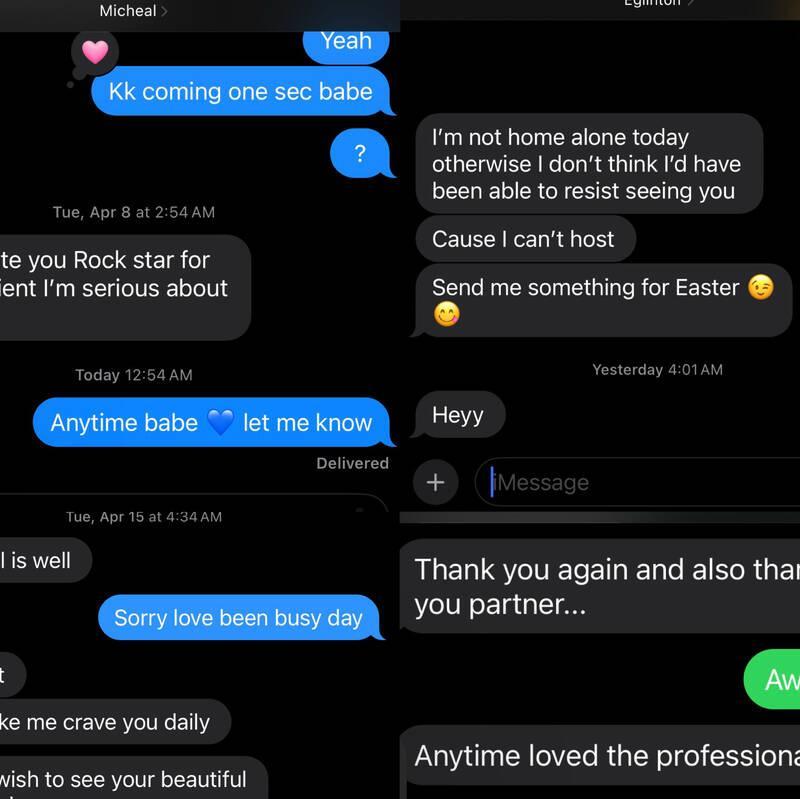Screen dimensions: 800x799
Task: Tap the Micheal contact name header
Action: (x=128, y=11)
